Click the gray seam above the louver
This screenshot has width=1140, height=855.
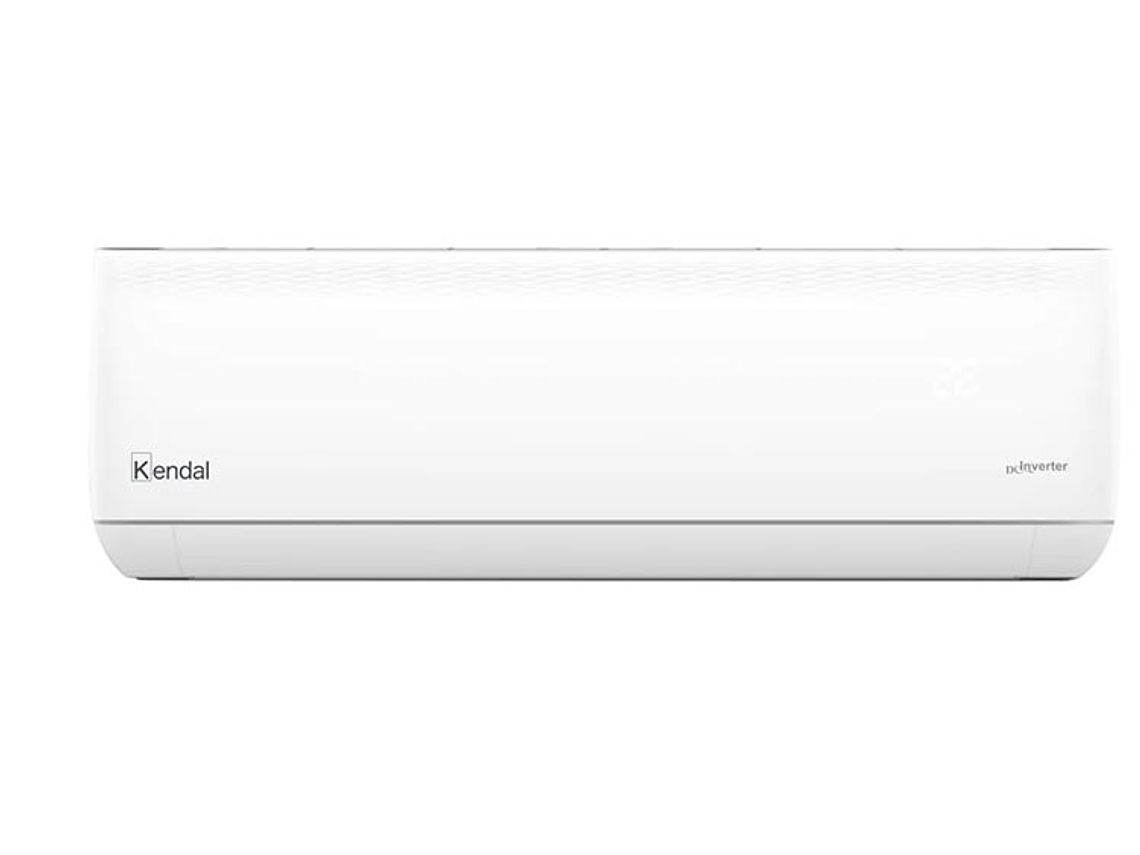click(x=603, y=522)
